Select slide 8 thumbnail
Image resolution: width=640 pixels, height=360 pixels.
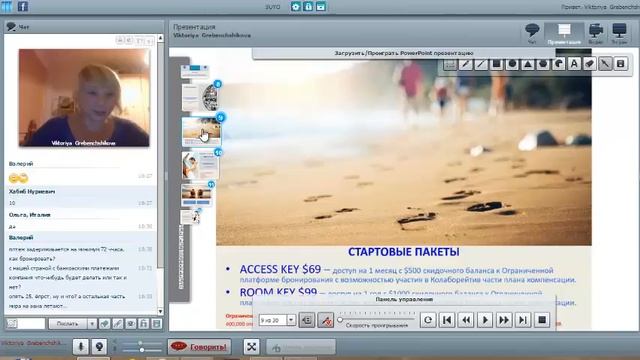(200, 98)
